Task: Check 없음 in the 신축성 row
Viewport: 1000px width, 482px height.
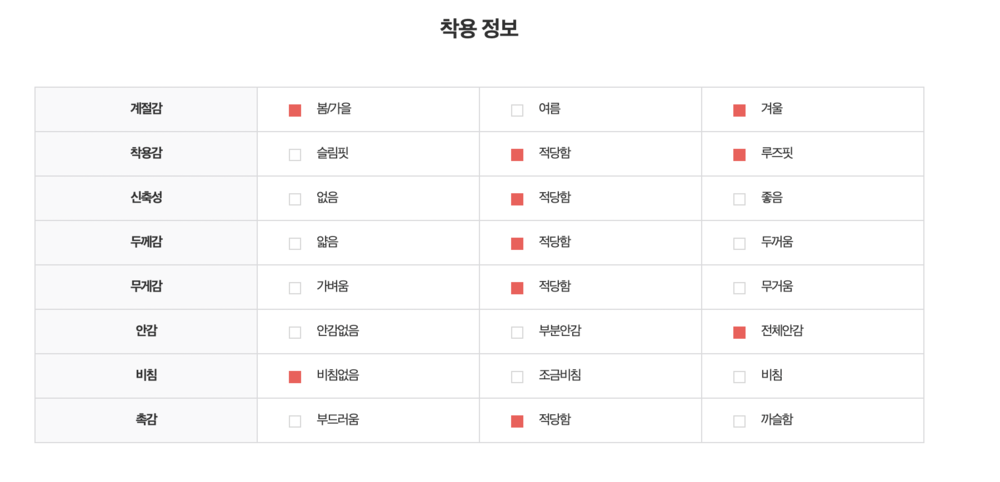Action: click(x=295, y=199)
